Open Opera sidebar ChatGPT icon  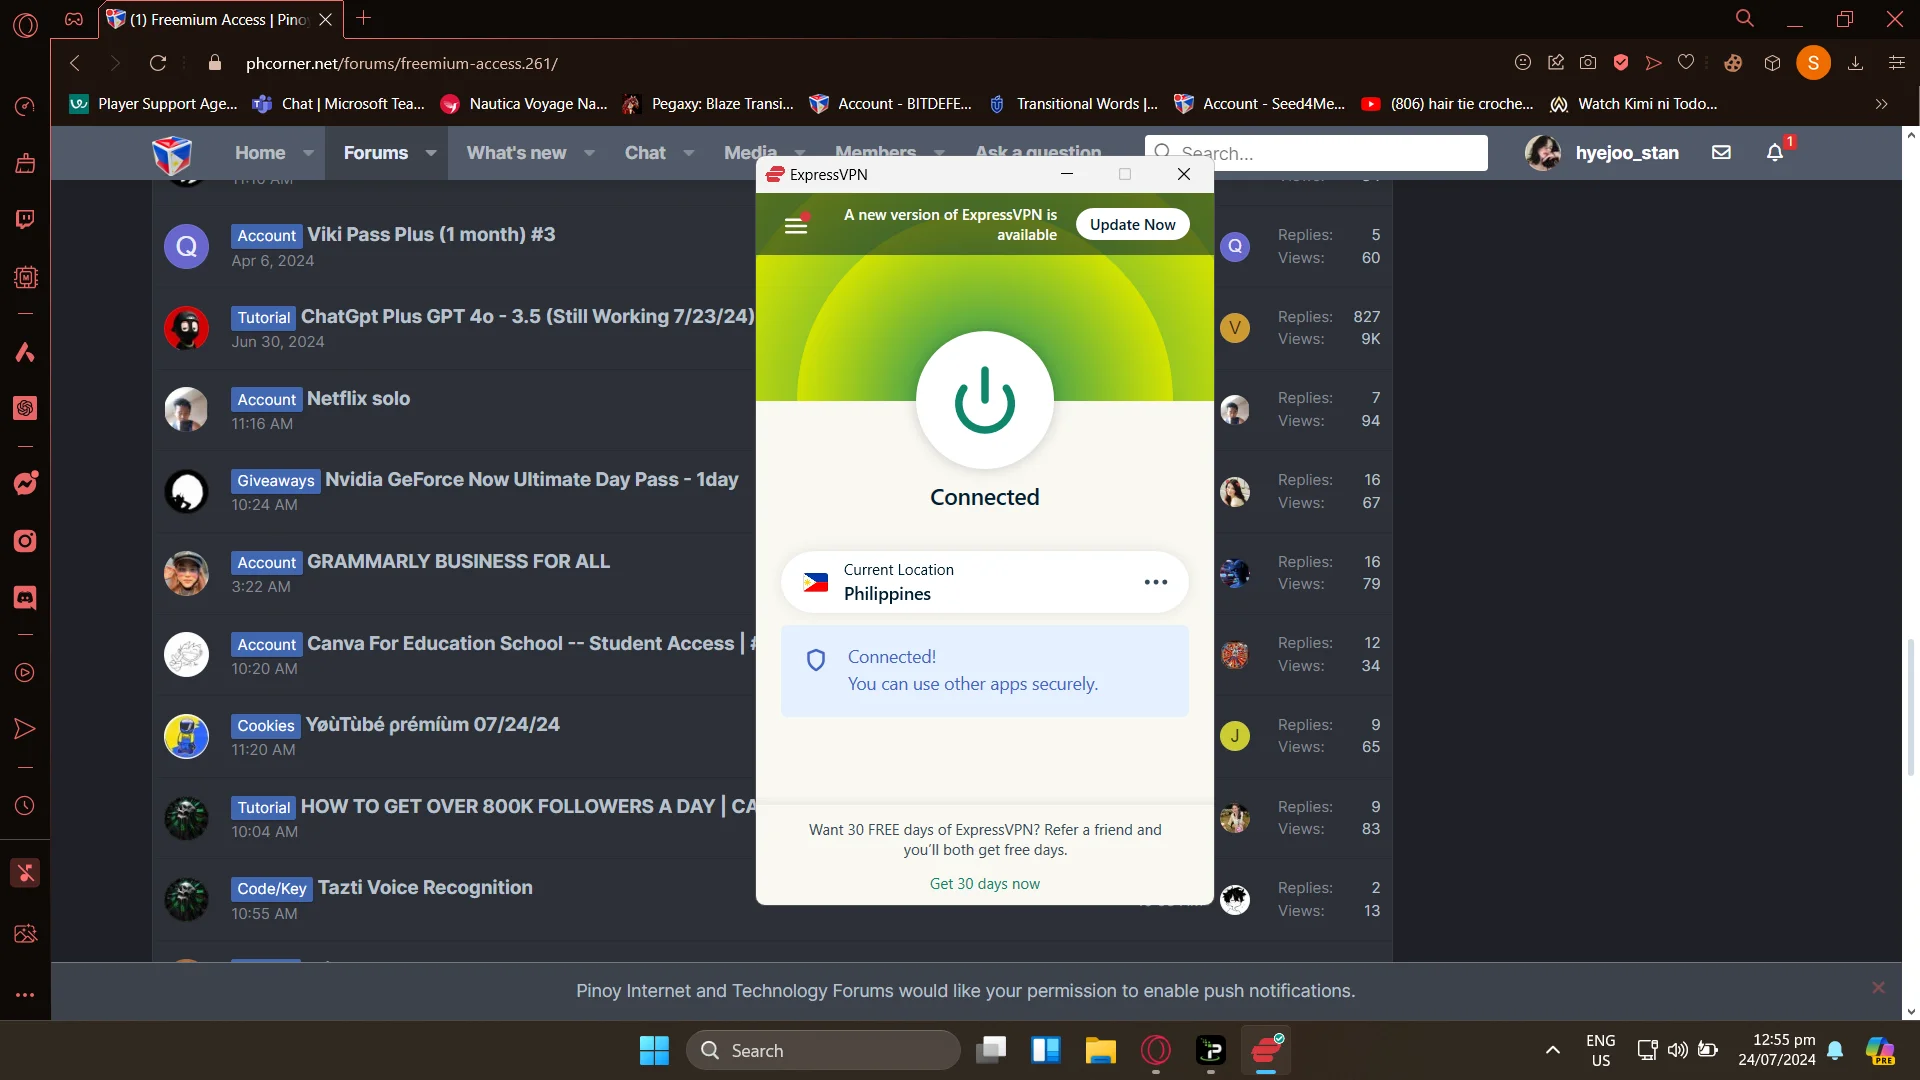pos(25,408)
